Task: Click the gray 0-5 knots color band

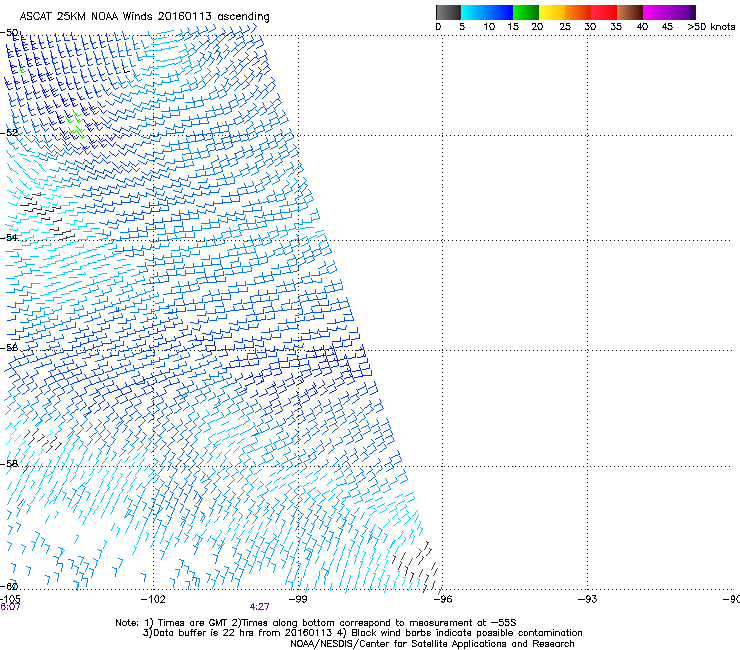Action: tap(448, 12)
